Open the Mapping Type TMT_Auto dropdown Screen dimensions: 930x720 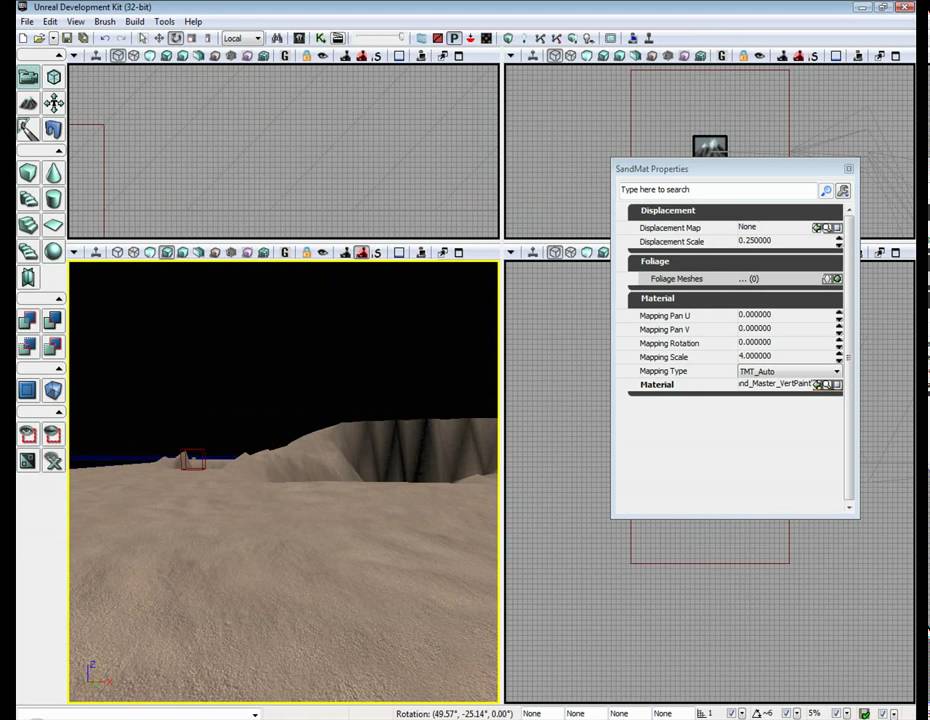789,371
